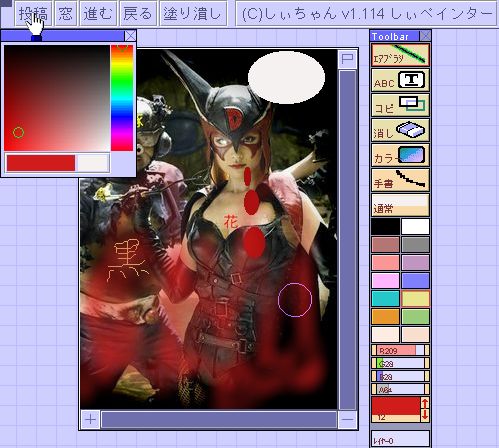
Task: Choose the ABC text tool
Action: pos(400,80)
